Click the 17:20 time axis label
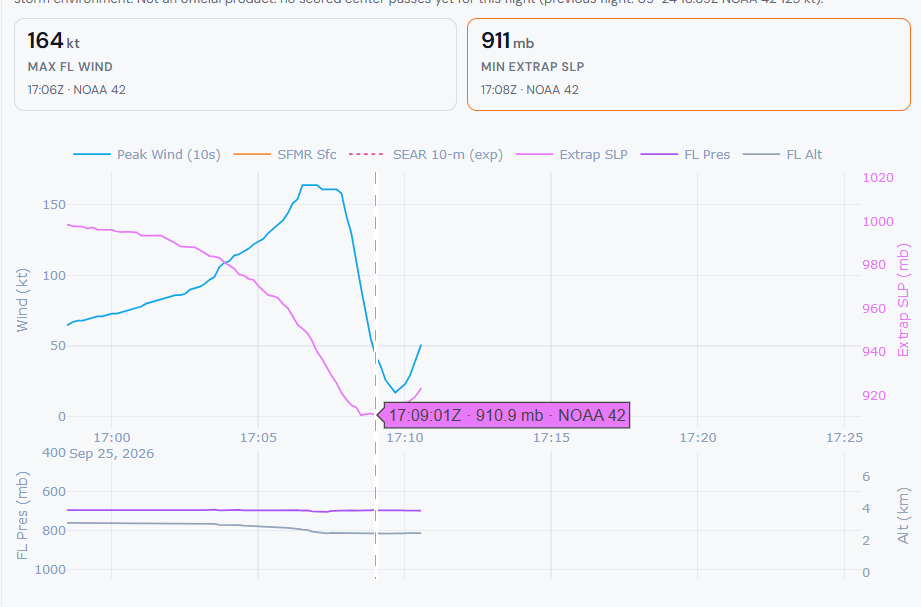 click(698, 438)
